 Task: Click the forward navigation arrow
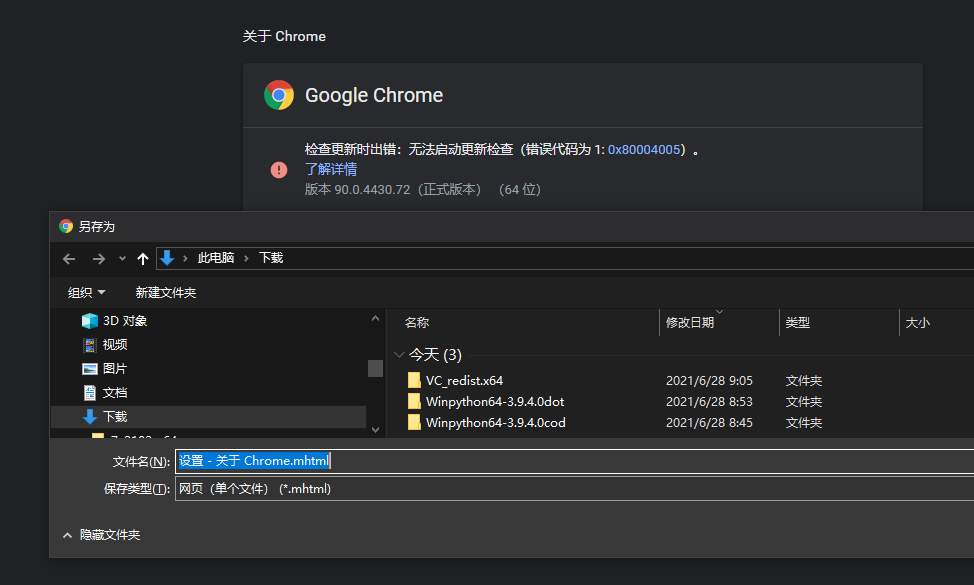98,258
